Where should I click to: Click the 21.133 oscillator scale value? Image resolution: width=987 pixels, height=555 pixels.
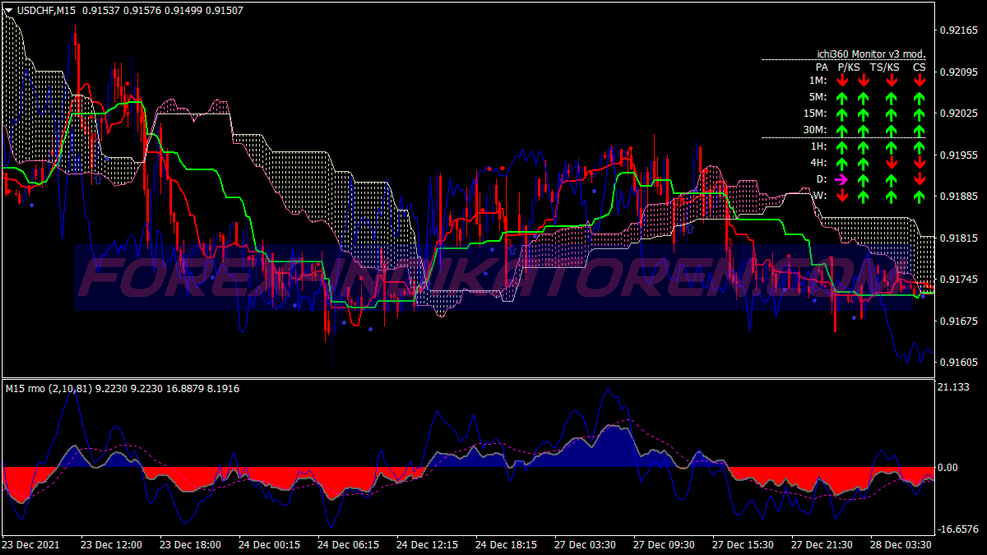coord(954,387)
